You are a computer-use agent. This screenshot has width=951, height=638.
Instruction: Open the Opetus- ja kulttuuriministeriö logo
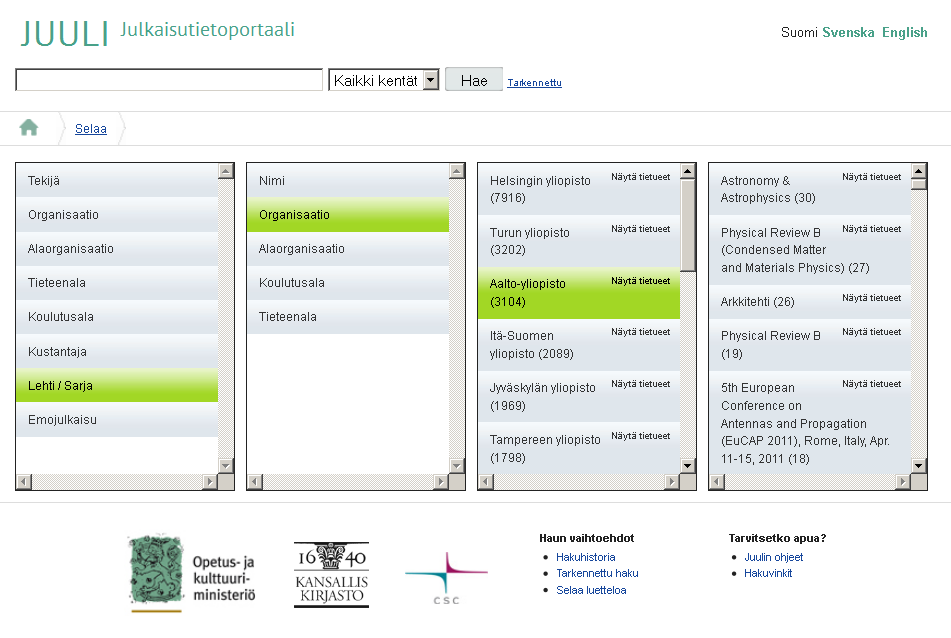pos(192,573)
